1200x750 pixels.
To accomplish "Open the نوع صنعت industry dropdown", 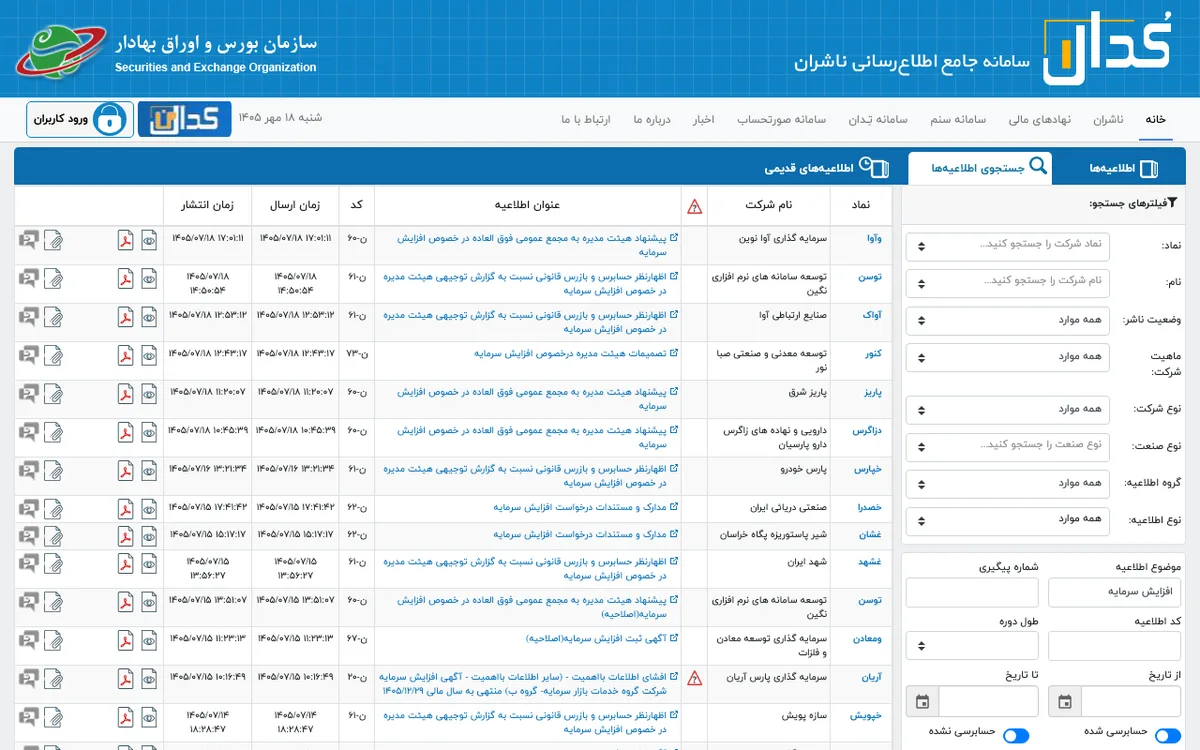I will [1008, 447].
